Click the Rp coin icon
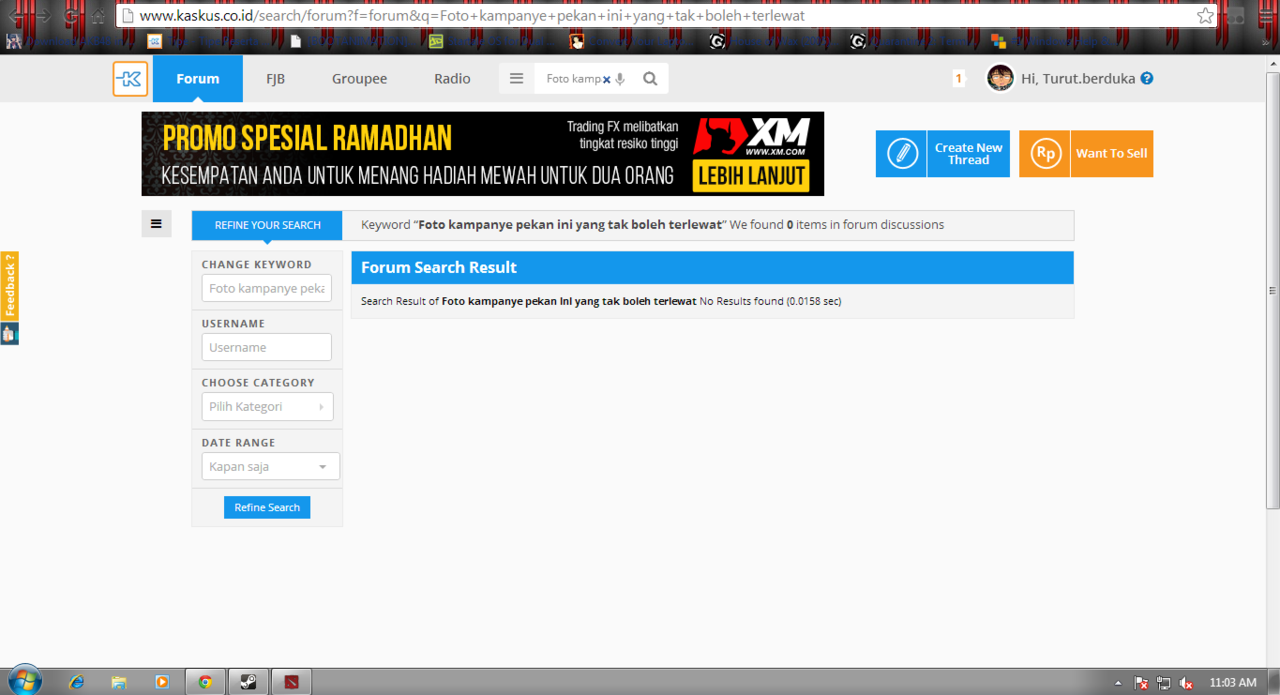 [1045, 154]
